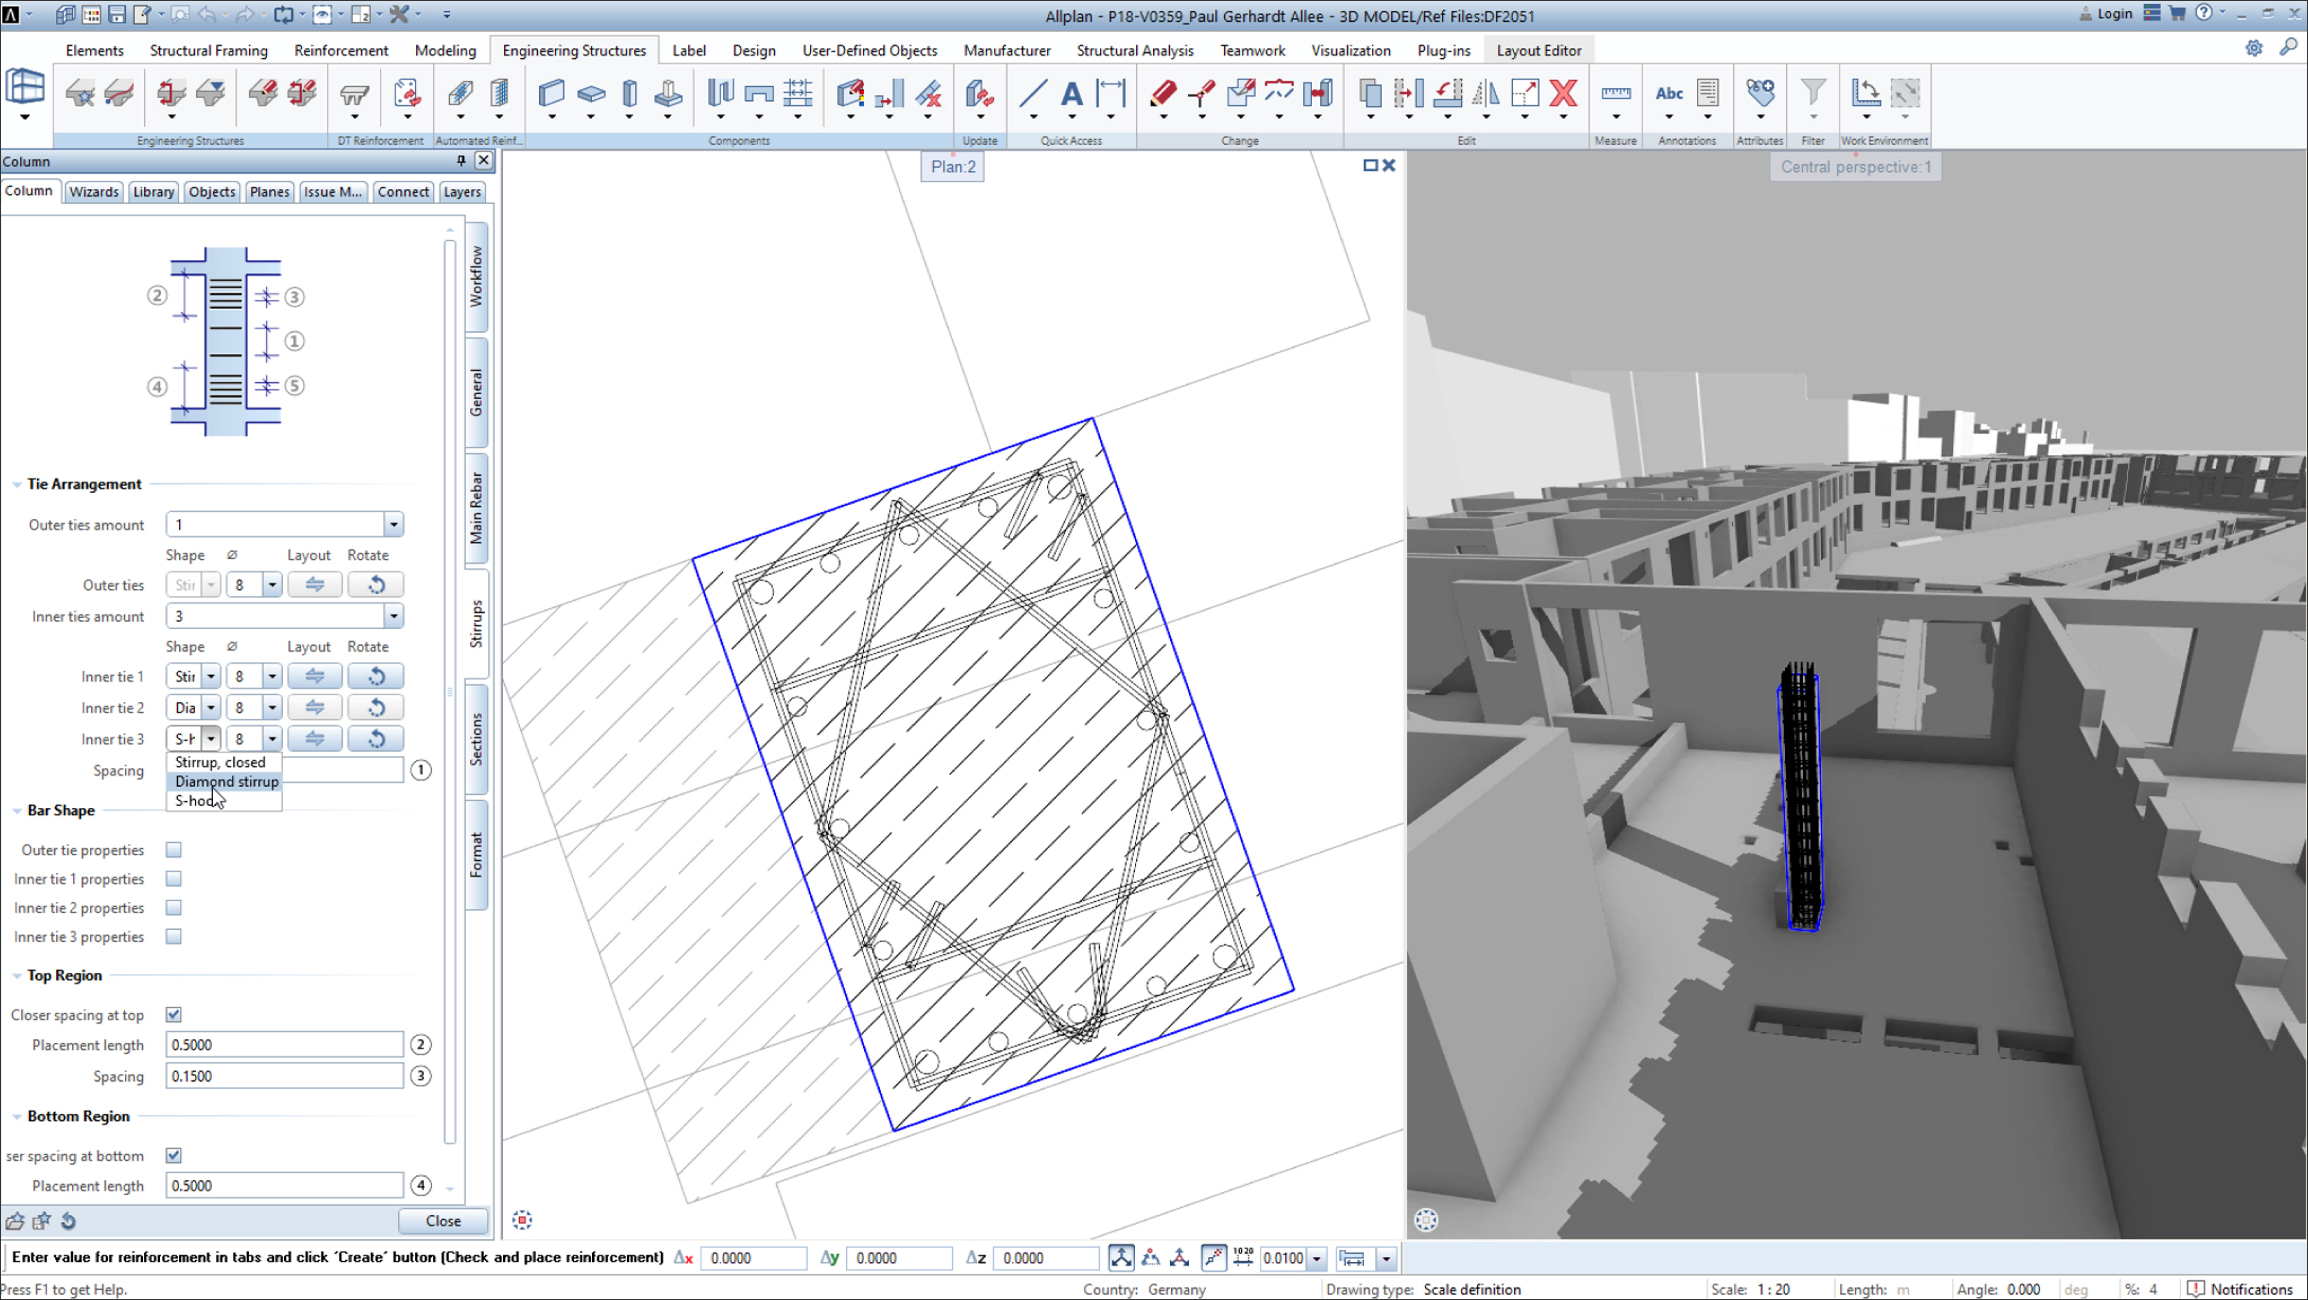Image resolution: width=2308 pixels, height=1300 pixels.
Task: Open Notifications in status bar
Action: (2240, 1289)
